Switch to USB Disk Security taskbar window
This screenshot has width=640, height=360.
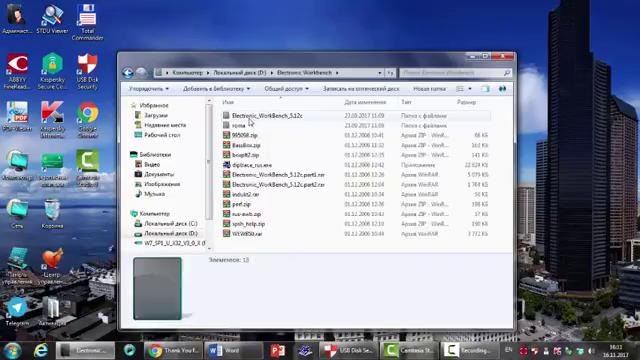[x=349, y=351]
